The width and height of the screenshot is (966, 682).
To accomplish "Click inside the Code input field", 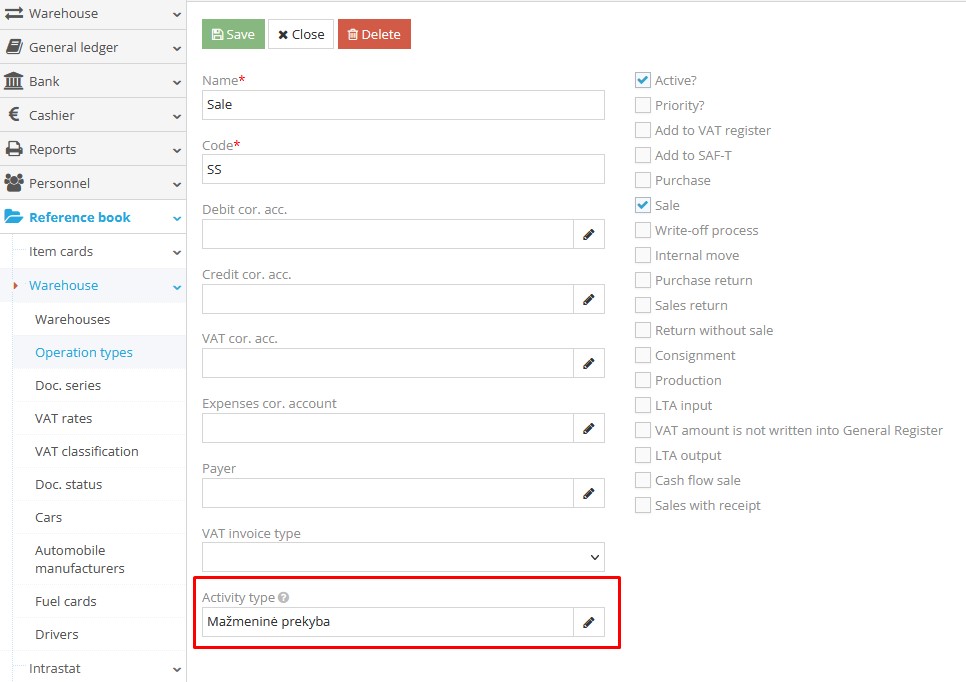I will pyautogui.click(x=402, y=169).
